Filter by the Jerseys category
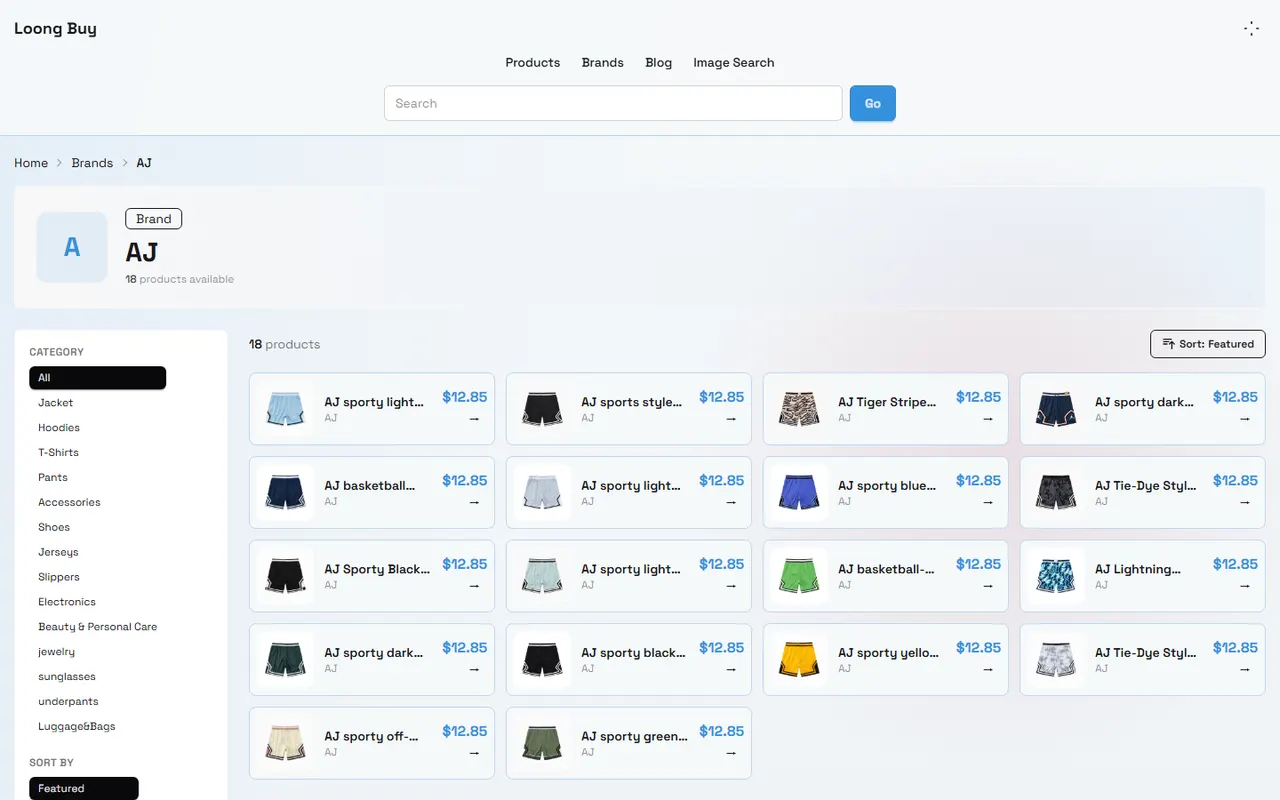The height and width of the screenshot is (800, 1280). click(x=98, y=552)
